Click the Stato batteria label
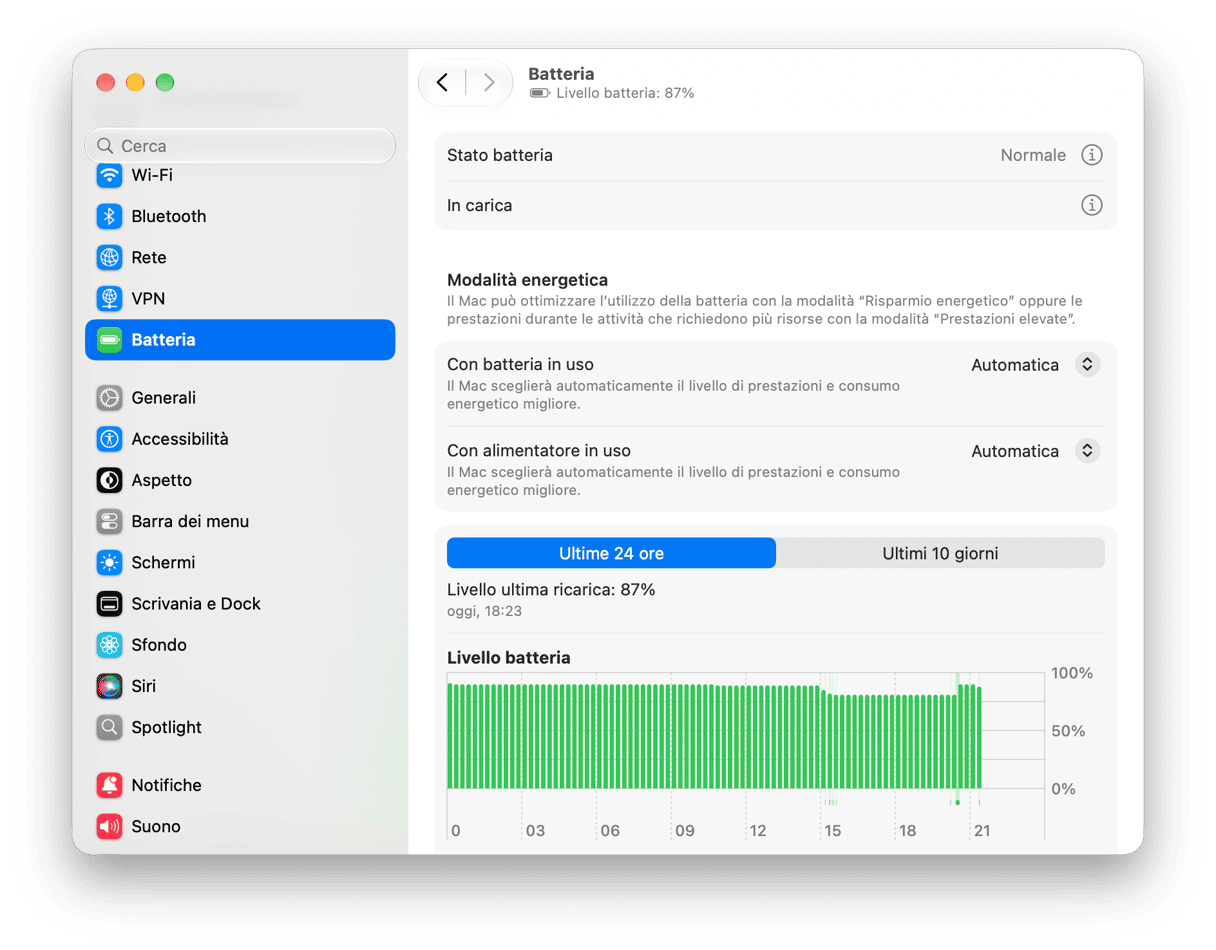The image size is (1216, 950). point(500,155)
